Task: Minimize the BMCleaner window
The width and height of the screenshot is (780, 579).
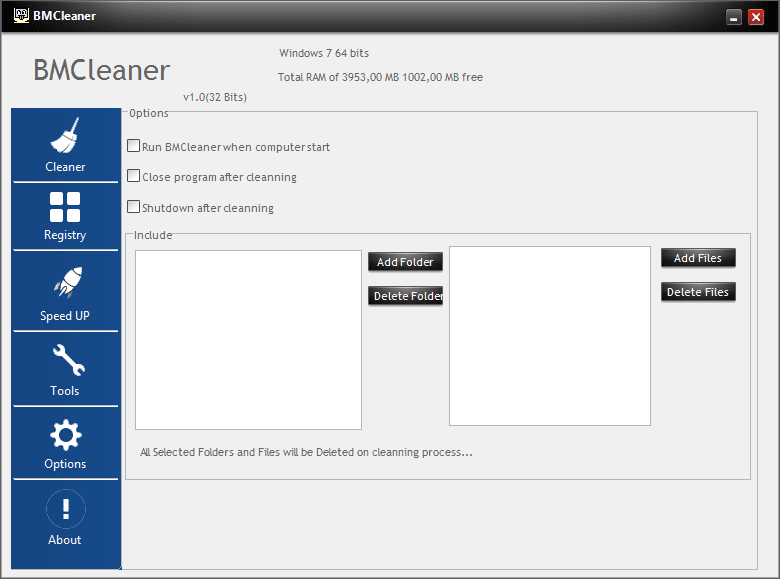Action: pyautogui.click(x=733, y=17)
